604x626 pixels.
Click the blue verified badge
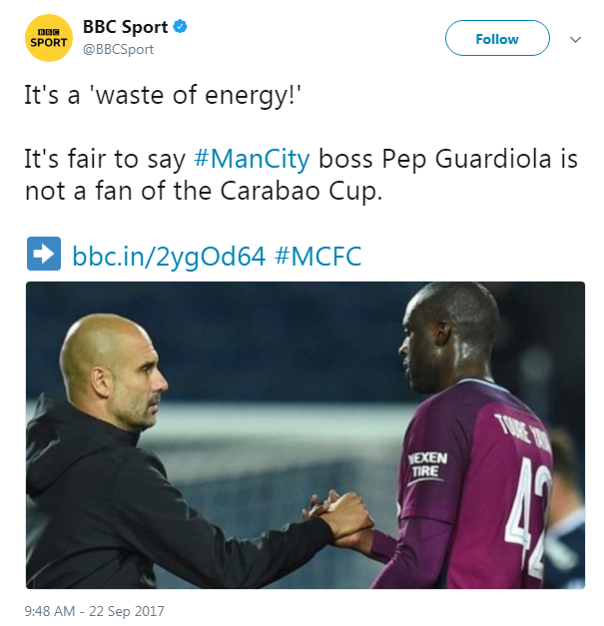[180, 27]
